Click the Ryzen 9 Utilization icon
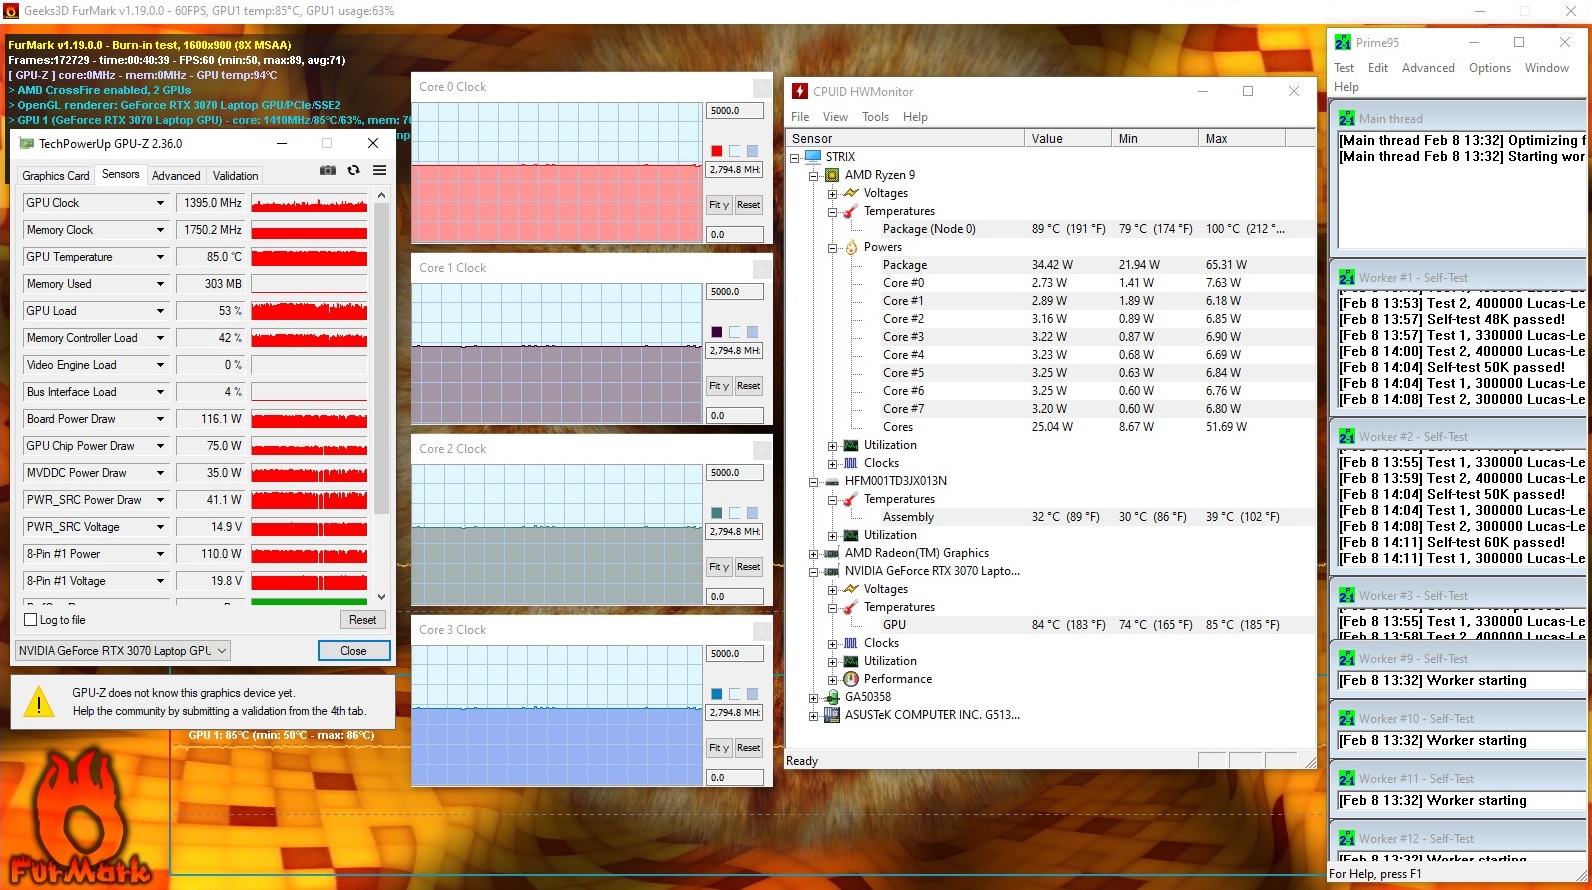This screenshot has height=890, width=1592. [851, 445]
